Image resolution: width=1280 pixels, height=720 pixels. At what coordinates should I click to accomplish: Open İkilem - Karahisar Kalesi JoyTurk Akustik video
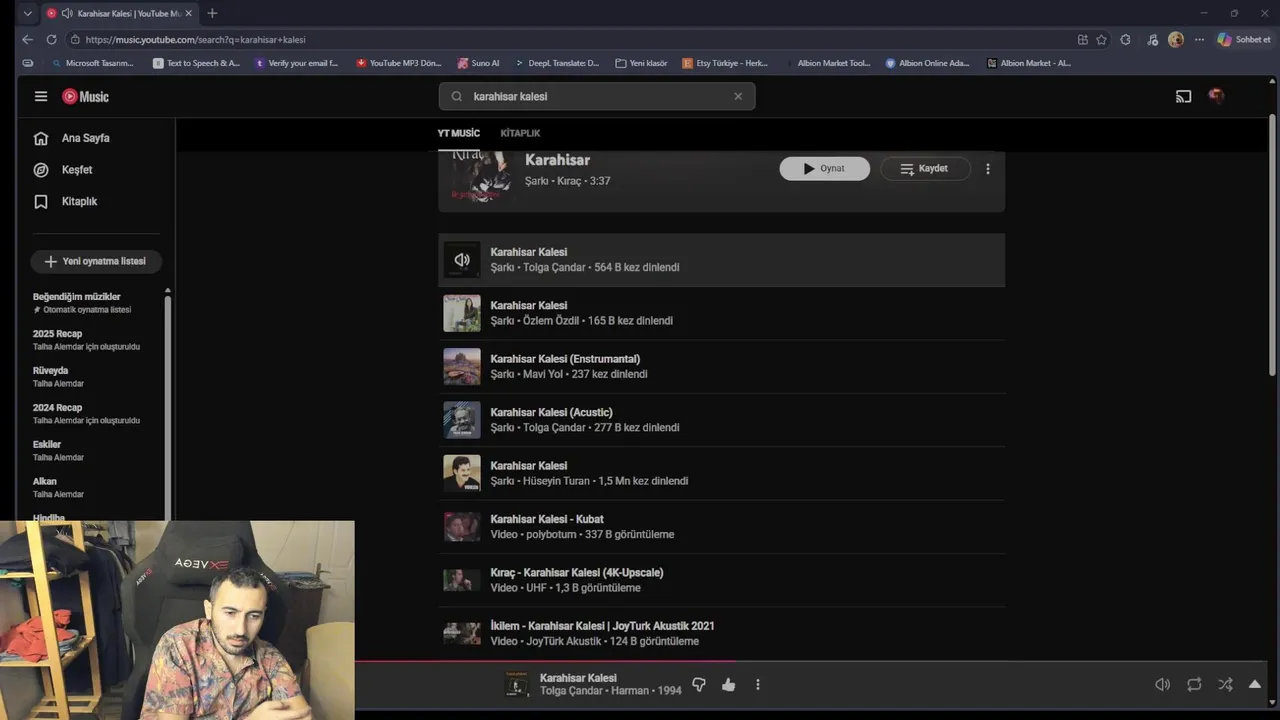coord(721,633)
